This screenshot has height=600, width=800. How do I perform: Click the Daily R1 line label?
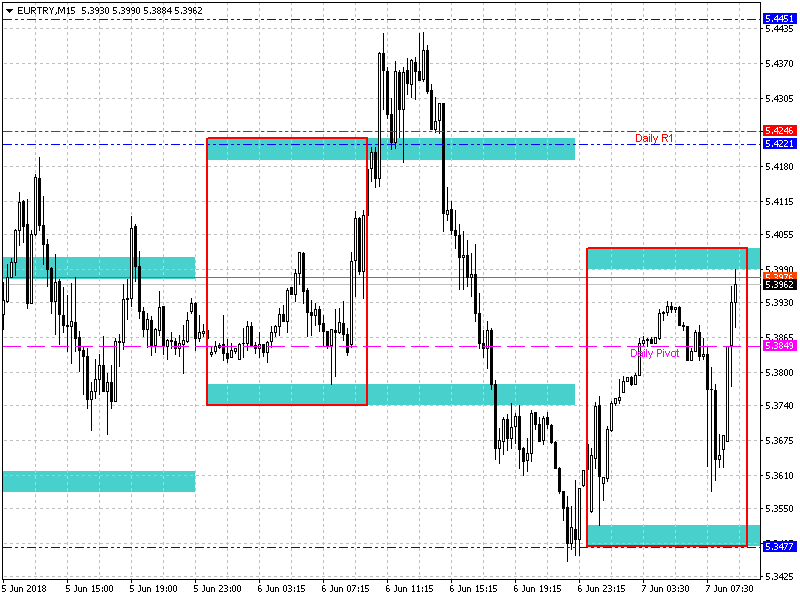click(x=654, y=138)
